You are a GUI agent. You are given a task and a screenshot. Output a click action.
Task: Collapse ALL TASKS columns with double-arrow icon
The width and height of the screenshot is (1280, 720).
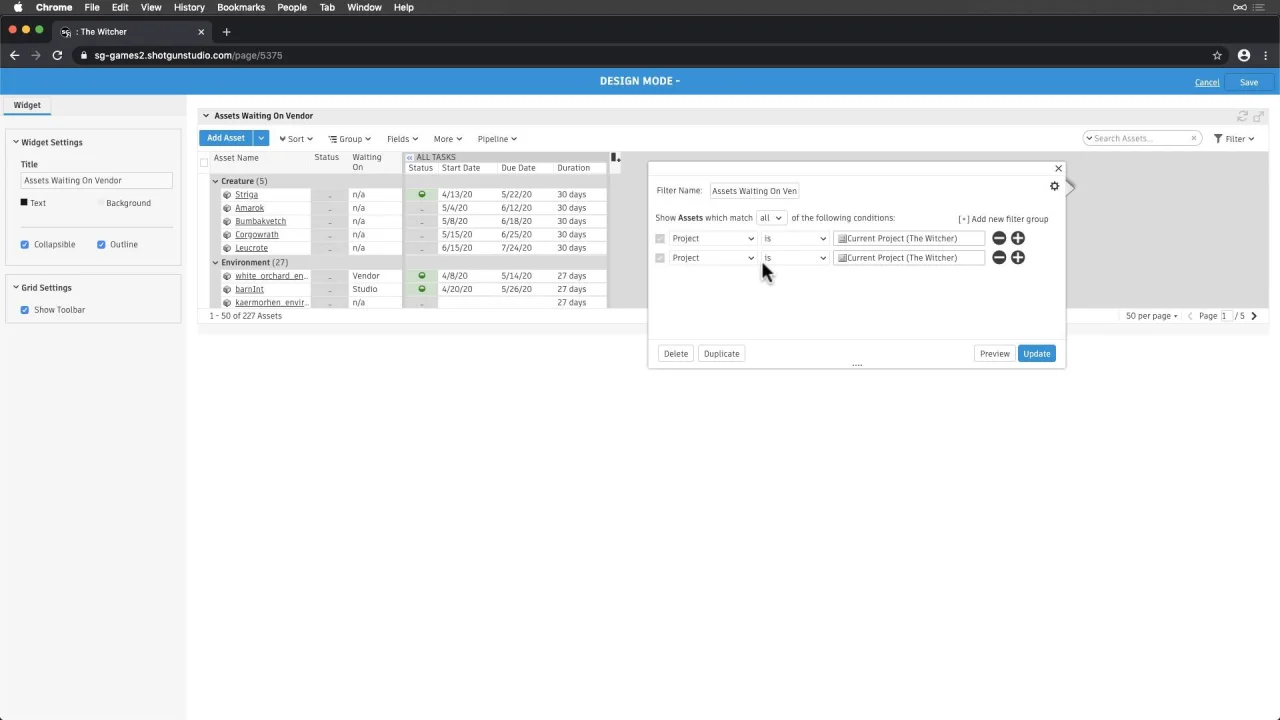(x=409, y=157)
